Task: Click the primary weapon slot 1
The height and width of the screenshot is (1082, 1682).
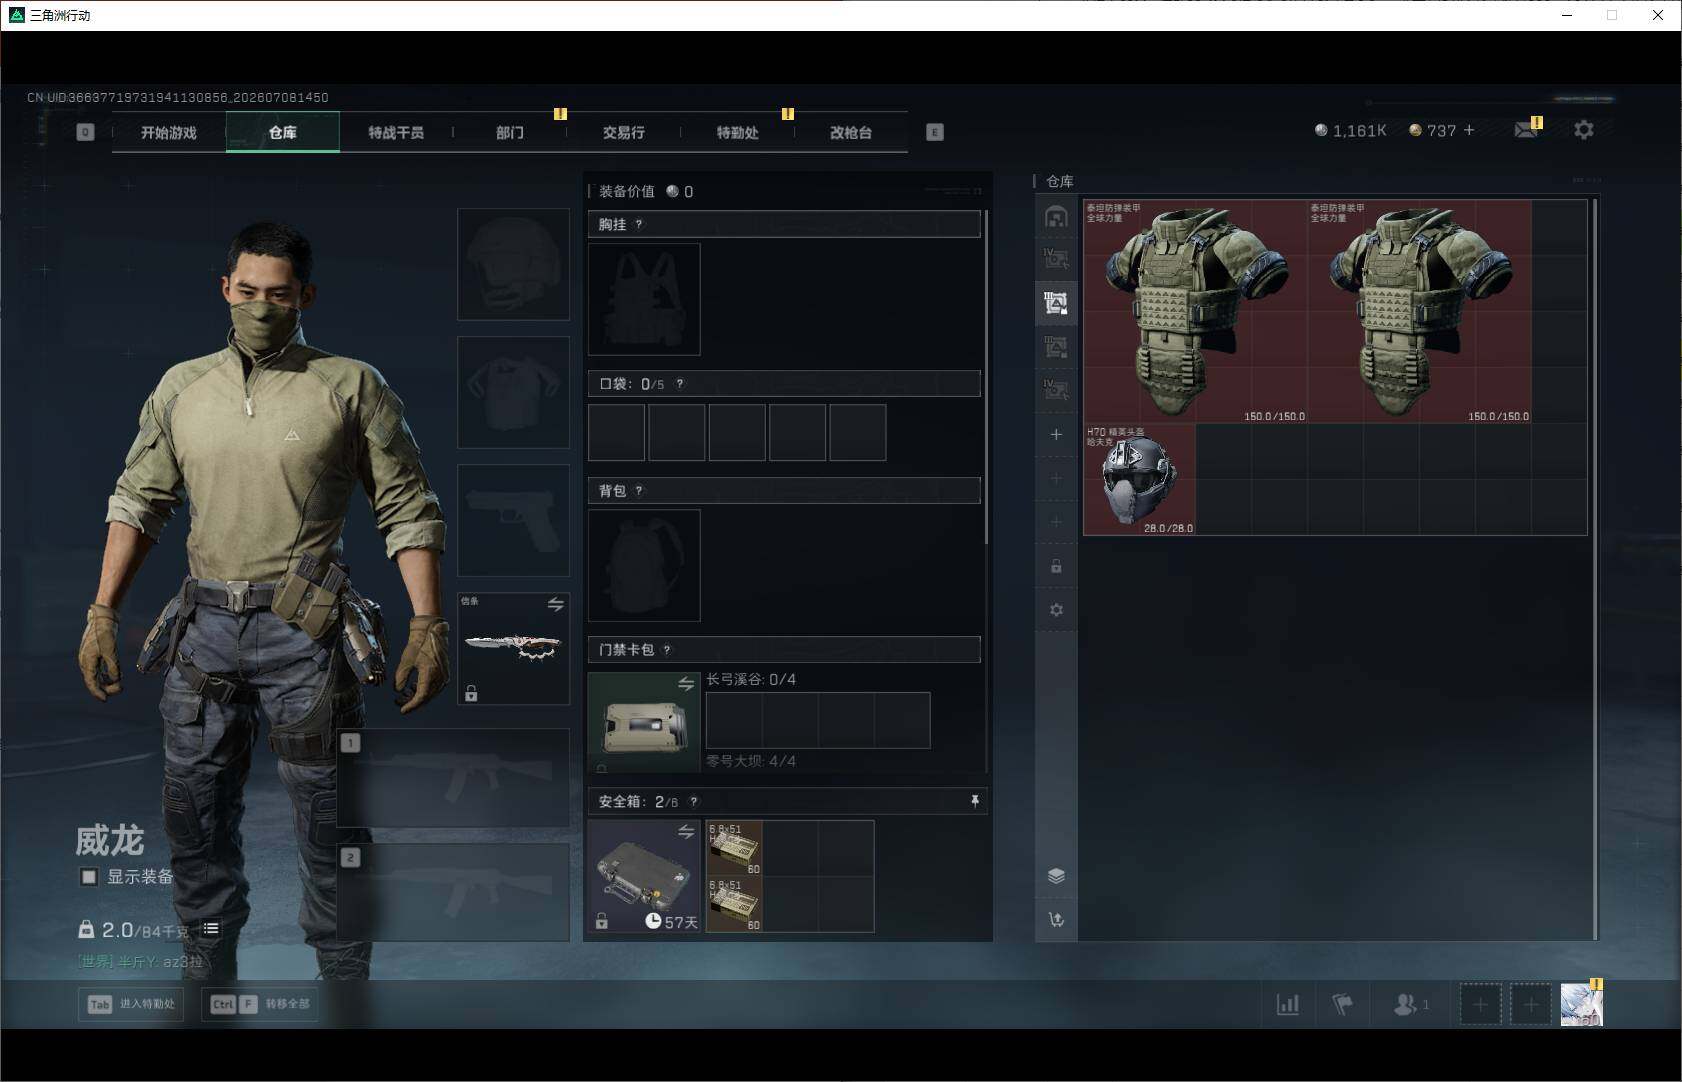Action: coord(453,777)
